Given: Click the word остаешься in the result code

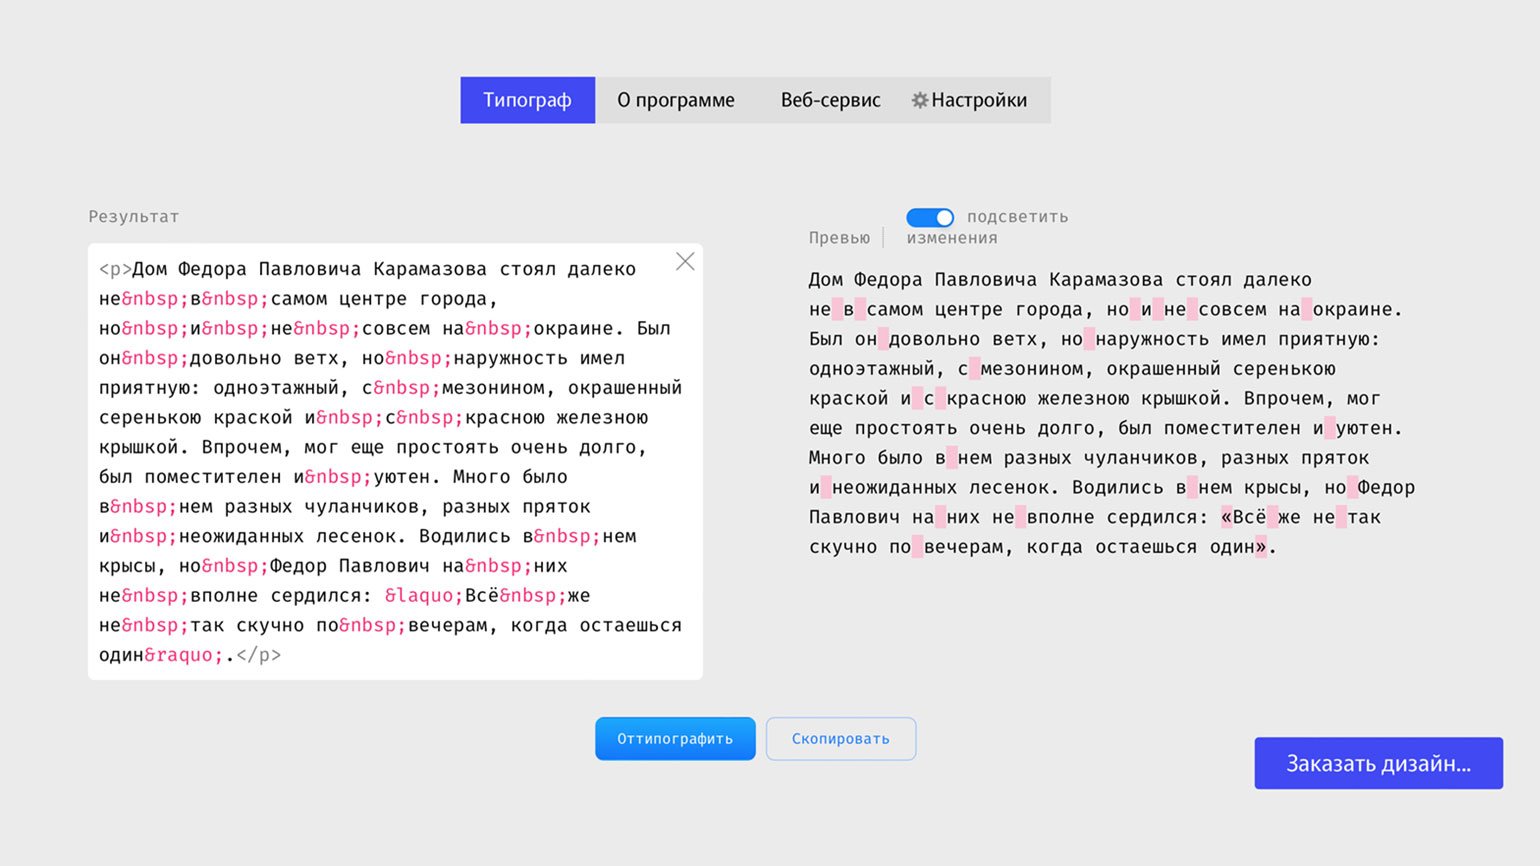Looking at the screenshot, I should pyautogui.click(x=631, y=626).
